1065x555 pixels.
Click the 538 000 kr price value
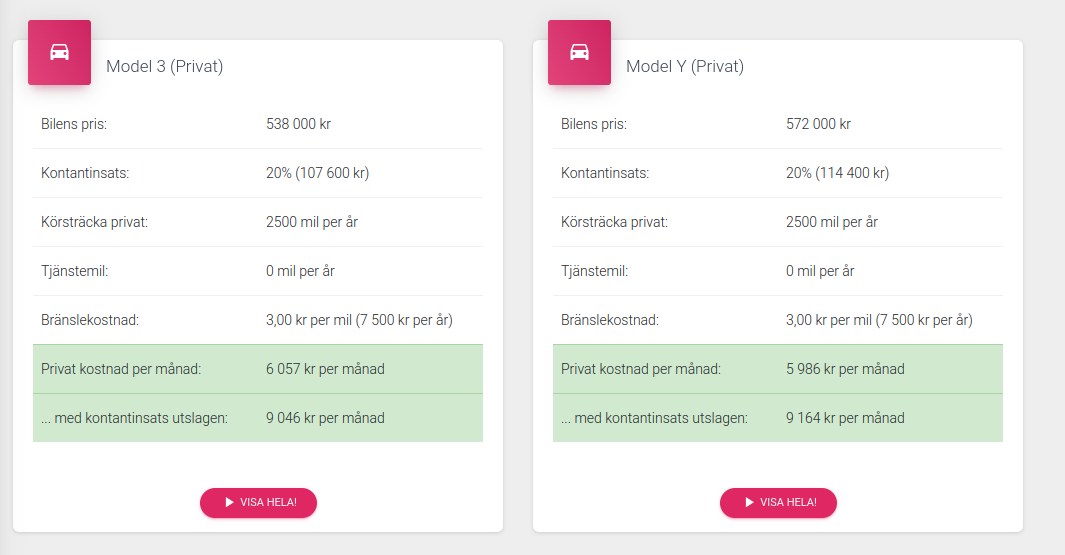click(x=298, y=125)
